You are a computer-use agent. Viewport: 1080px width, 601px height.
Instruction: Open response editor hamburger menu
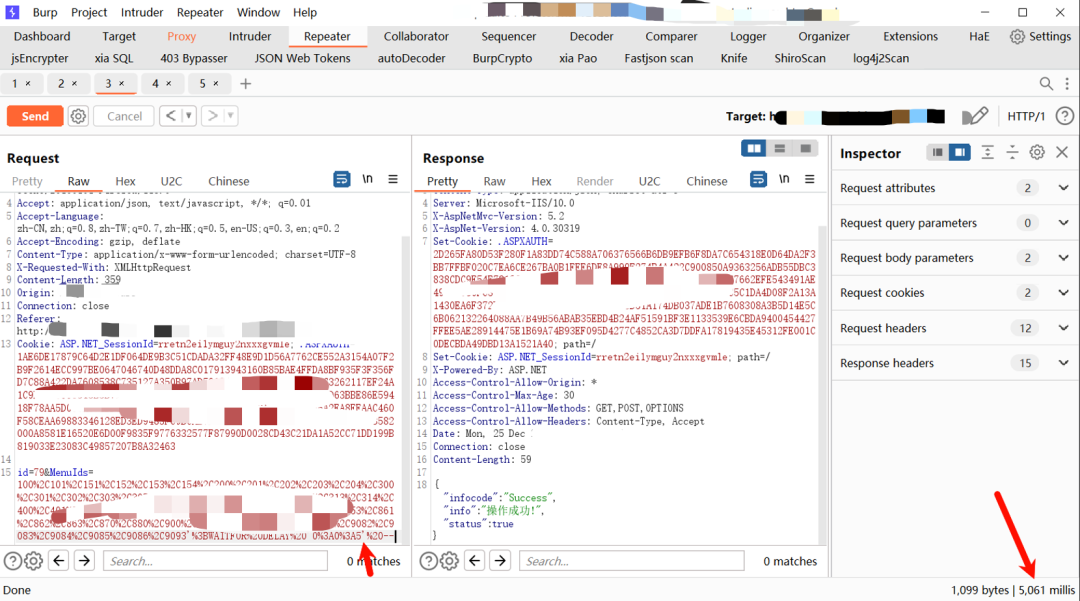810,179
